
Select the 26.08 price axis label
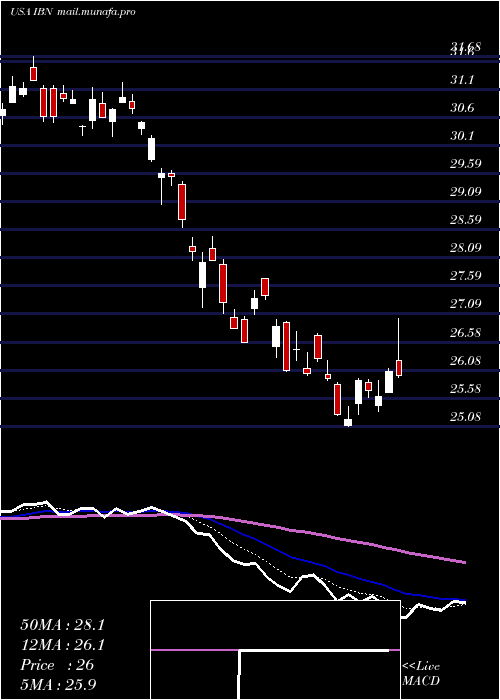pyautogui.click(x=466, y=361)
